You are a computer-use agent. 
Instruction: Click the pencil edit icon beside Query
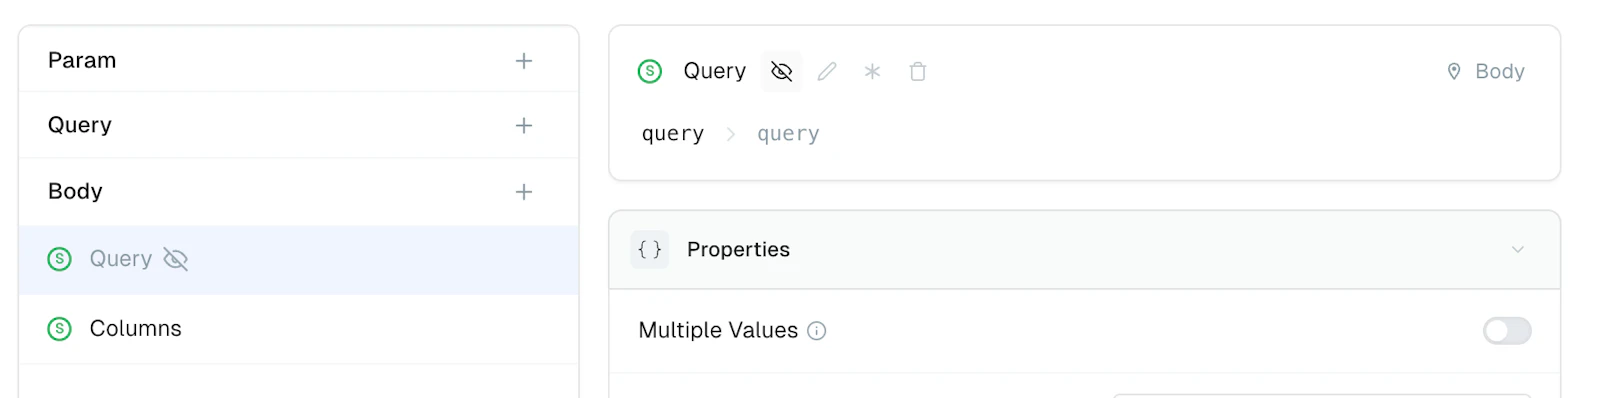coord(827,71)
